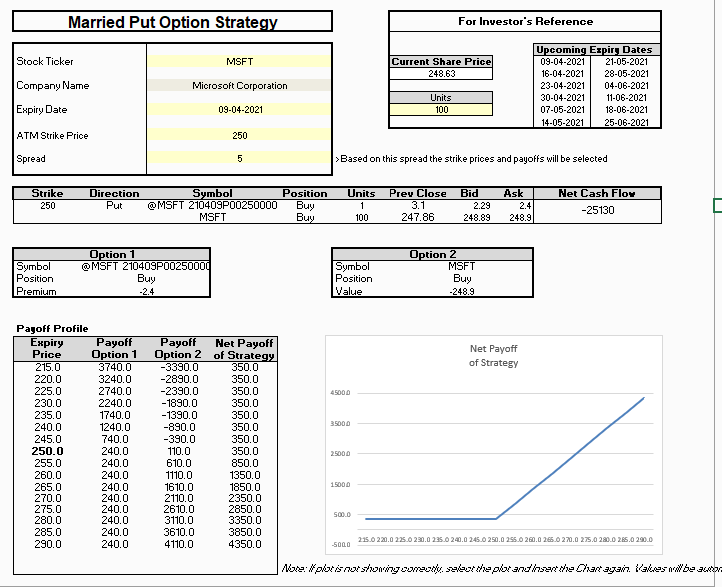The width and height of the screenshot is (722, 587).
Task: Click the Units input cell showing 100
Action: click(441, 110)
